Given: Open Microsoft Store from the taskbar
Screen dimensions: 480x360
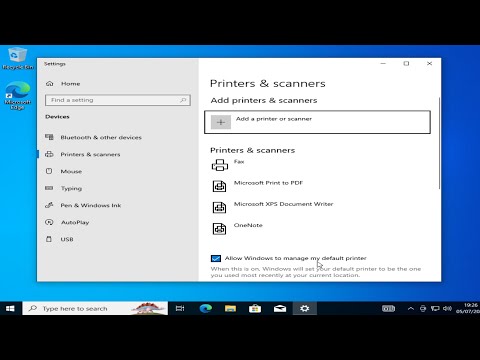Looking at the screenshot, I should pyautogui.click(x=255, y=309).
